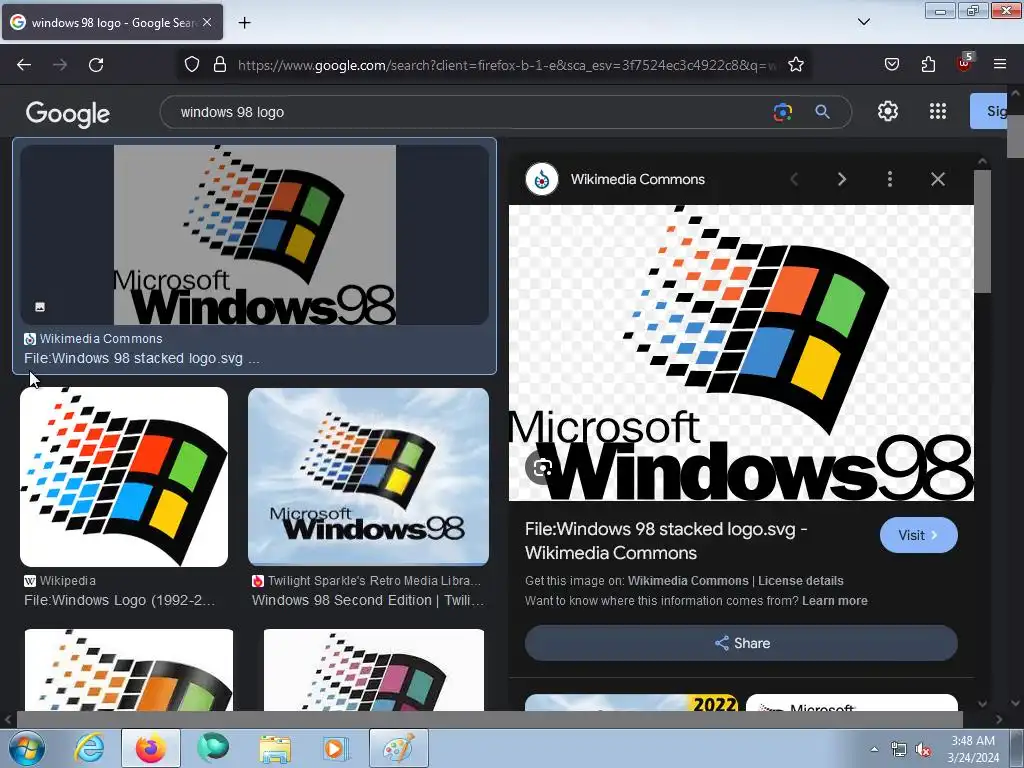Select the Wikimedia Commons stacked logo result
This screenshot has width=1024, height=768.
(255, 256)
